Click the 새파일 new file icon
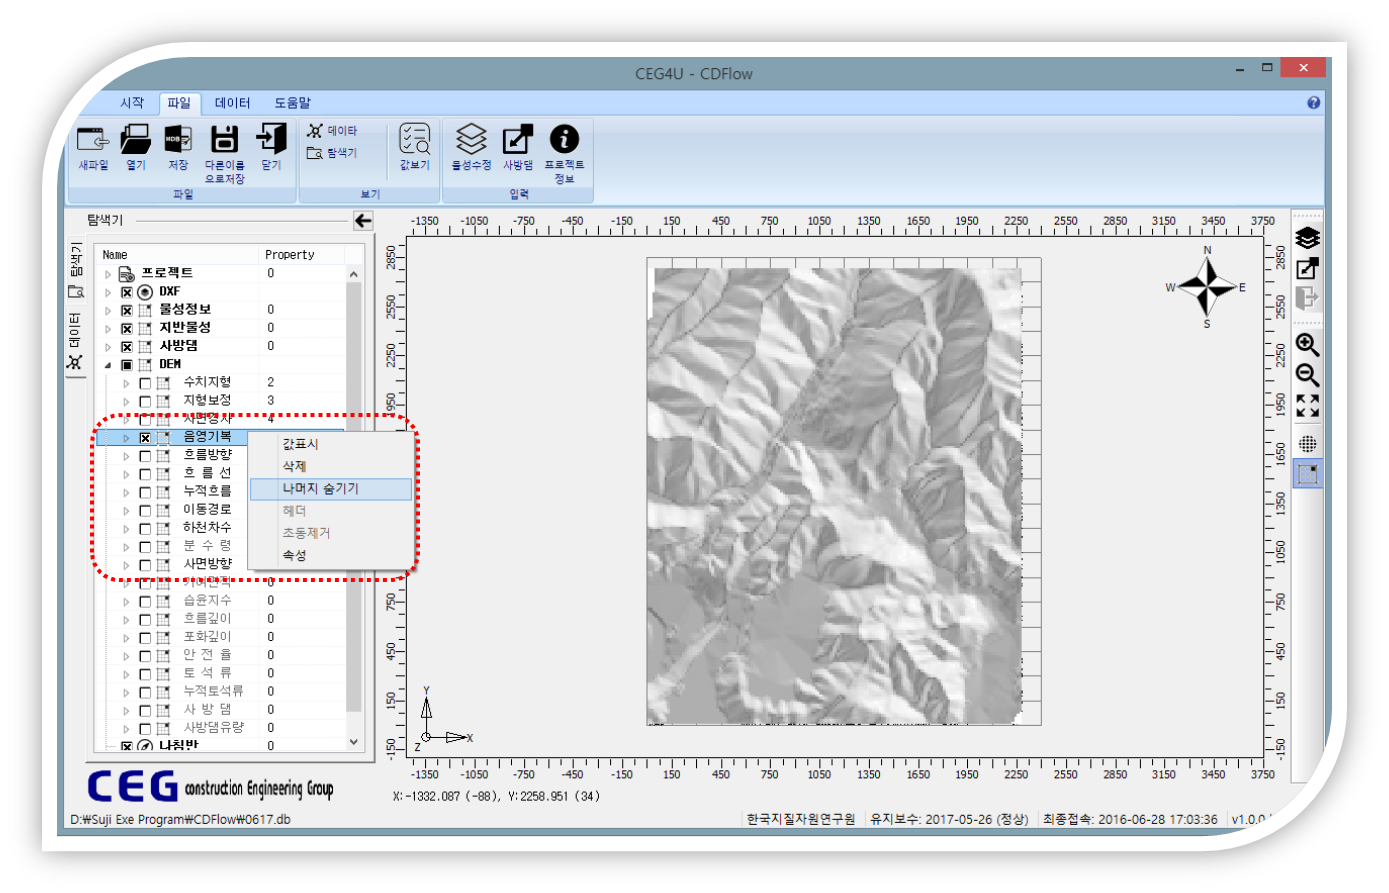1389x893 pixels. coord(93,140)
